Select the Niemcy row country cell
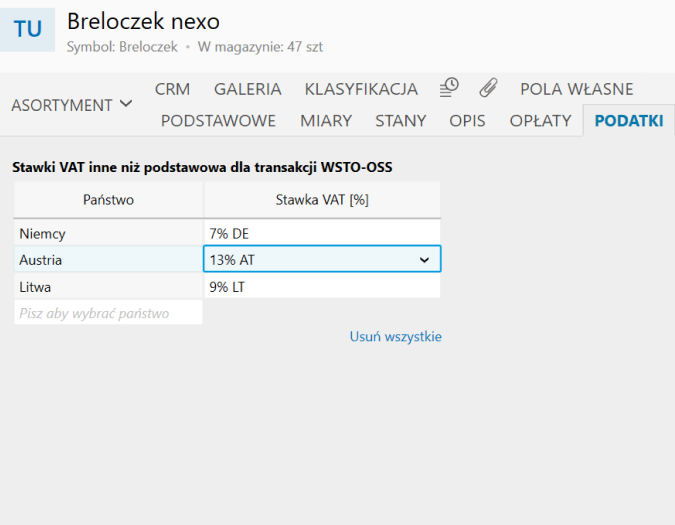The height and width of the screenshot is (525, 675). [108, 233]
